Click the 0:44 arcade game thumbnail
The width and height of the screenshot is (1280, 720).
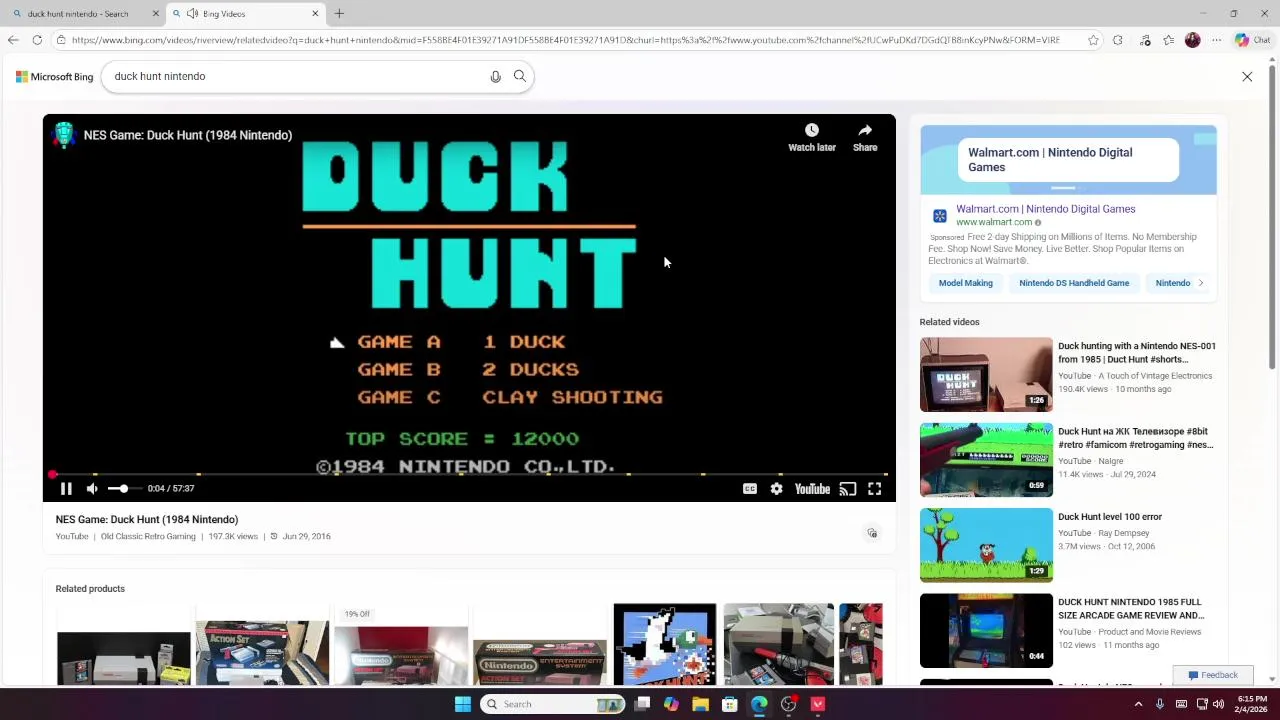[x=986, y=631]
